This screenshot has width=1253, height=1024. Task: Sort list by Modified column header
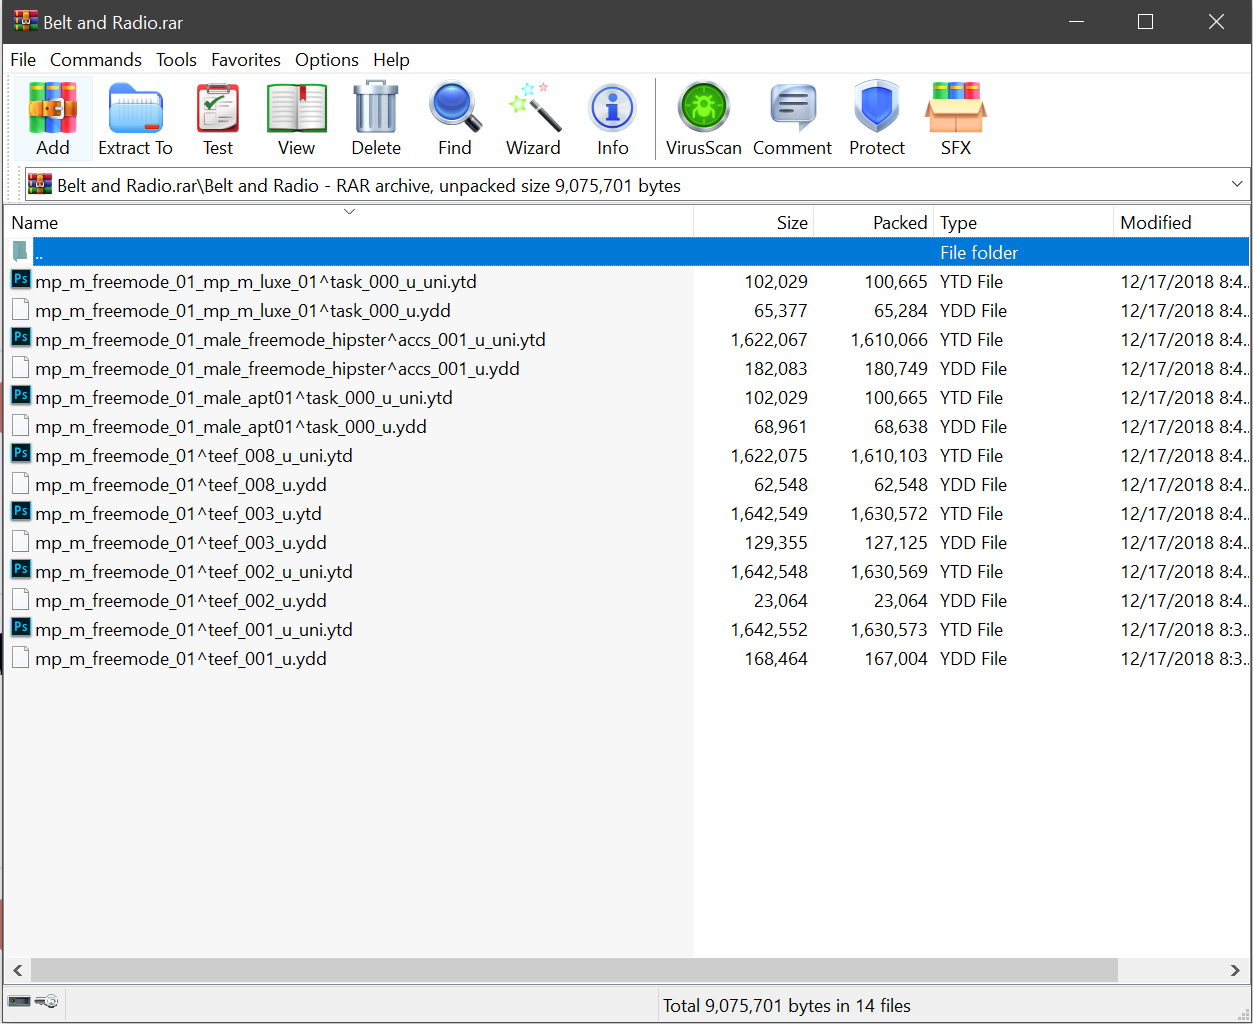[x=1155, y=223]
